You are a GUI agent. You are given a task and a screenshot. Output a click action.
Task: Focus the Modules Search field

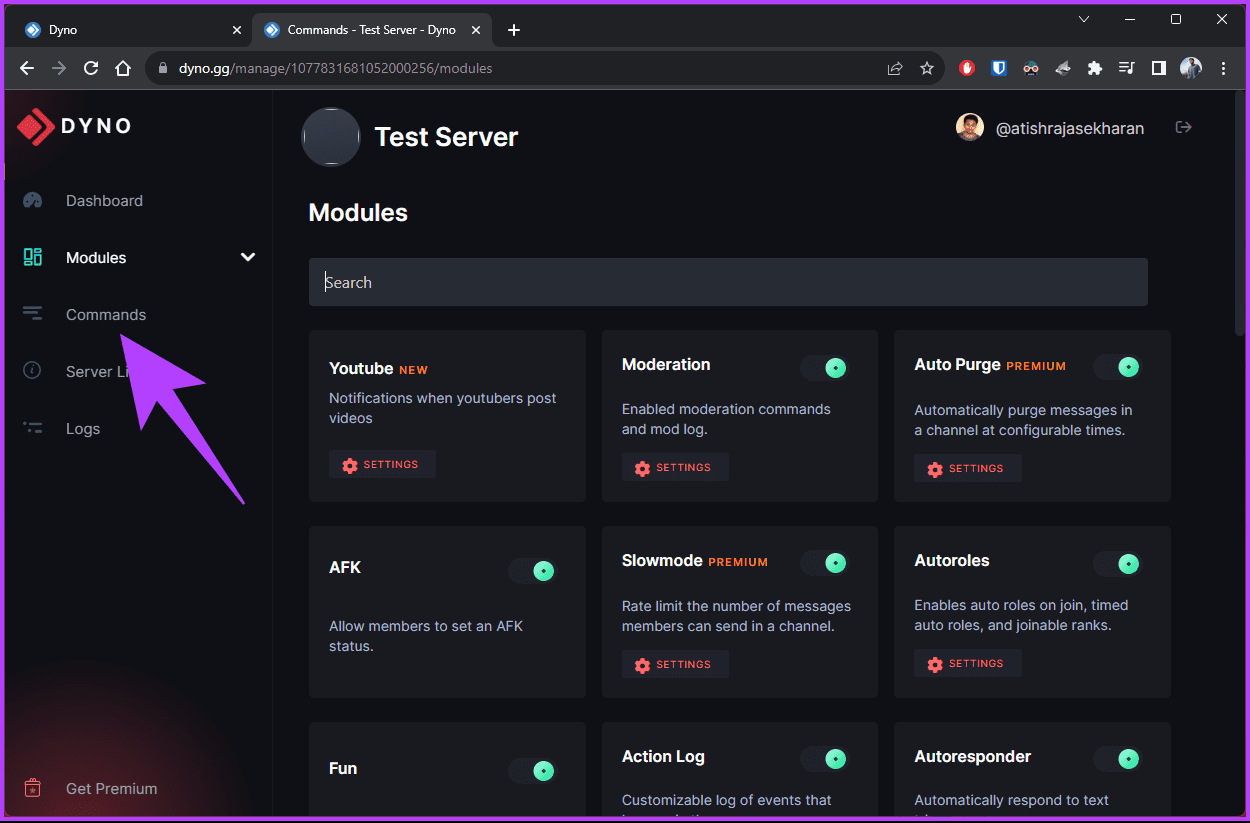coord(728,282)
